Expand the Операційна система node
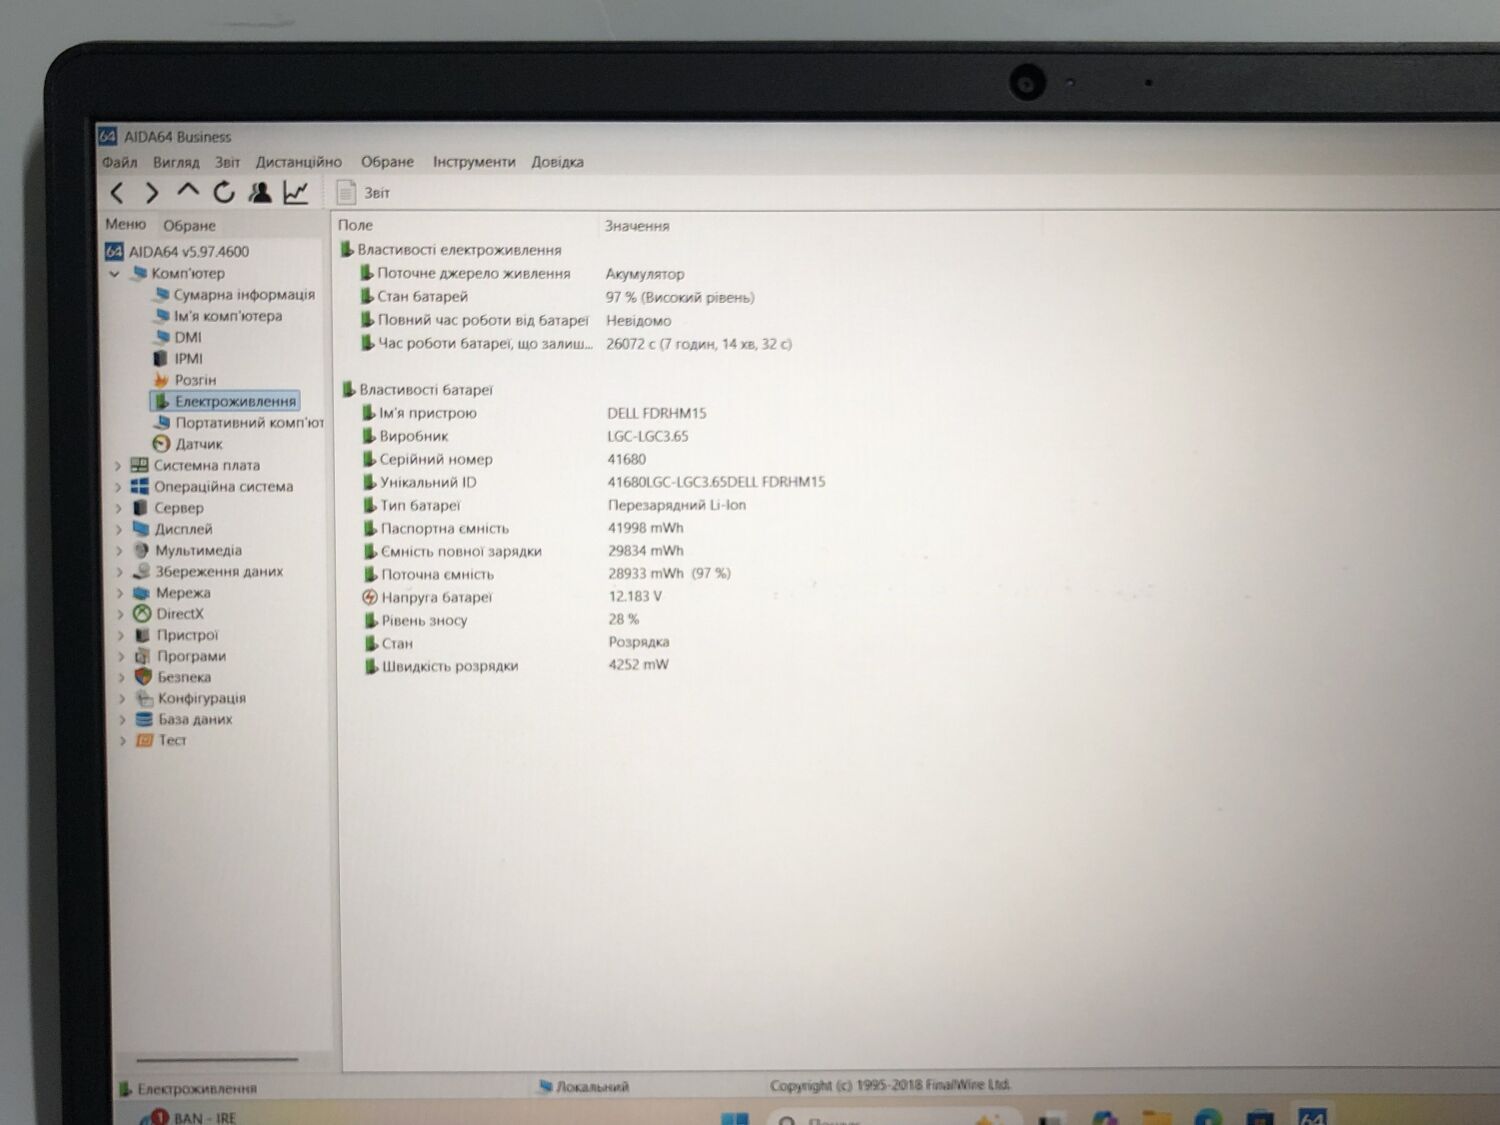This screenshot has height=1125, width=1500. click(118, 487)
